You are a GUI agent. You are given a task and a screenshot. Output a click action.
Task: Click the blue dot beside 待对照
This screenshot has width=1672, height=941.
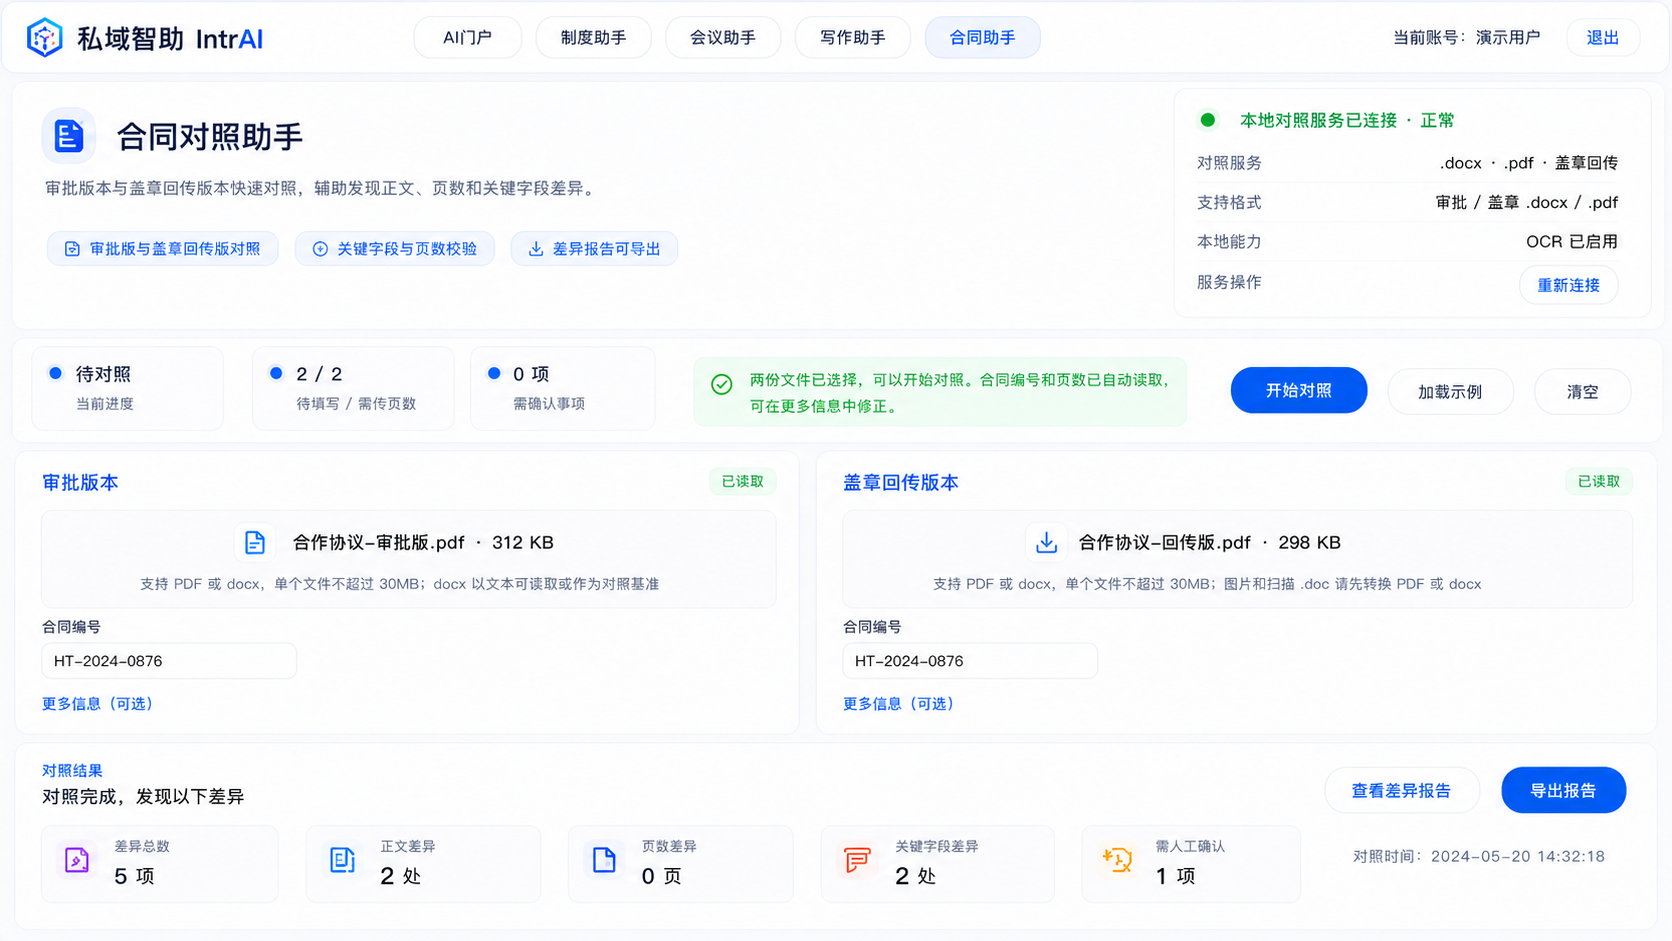(56, 373)
